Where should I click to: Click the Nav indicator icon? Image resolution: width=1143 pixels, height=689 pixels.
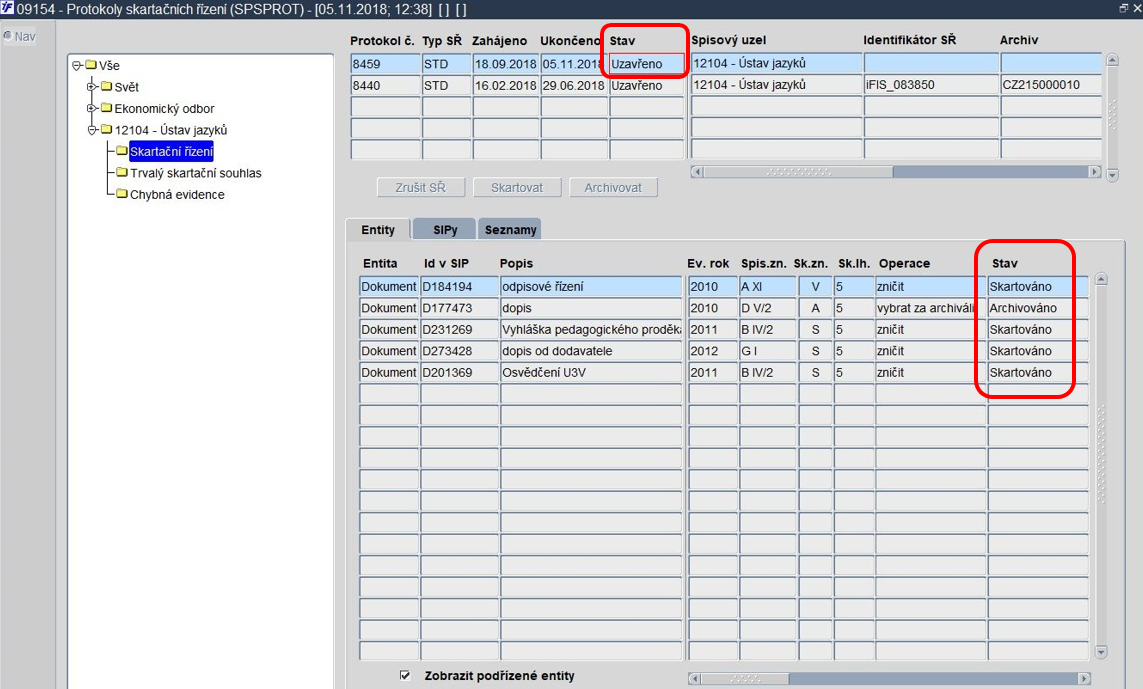pos(7,35)
